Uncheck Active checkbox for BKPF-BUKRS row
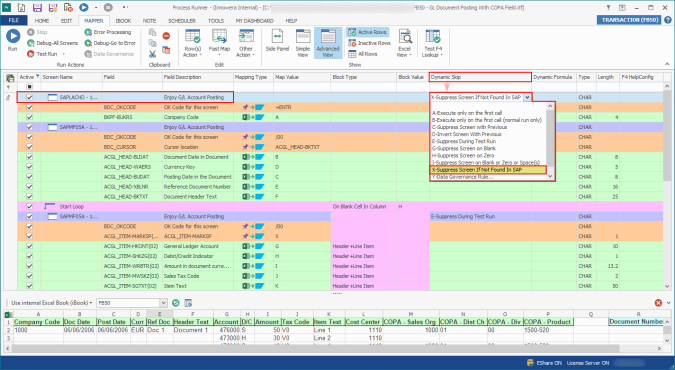 pos(29,117)
